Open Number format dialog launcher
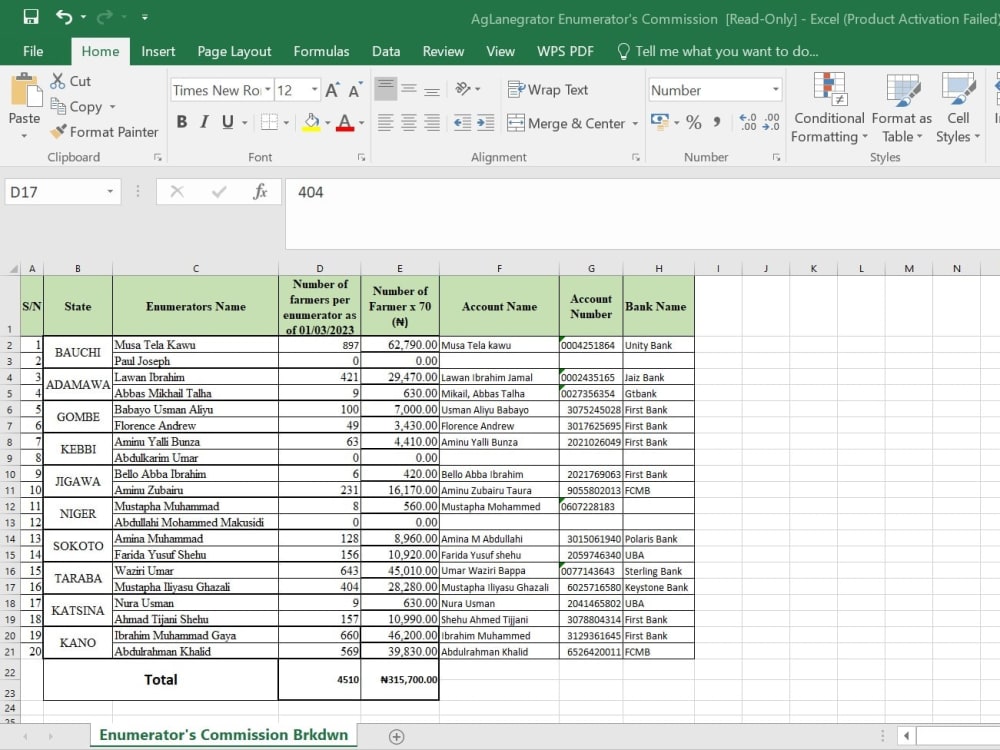This screenshot has width=1000, height=750. tap(776, 157)
